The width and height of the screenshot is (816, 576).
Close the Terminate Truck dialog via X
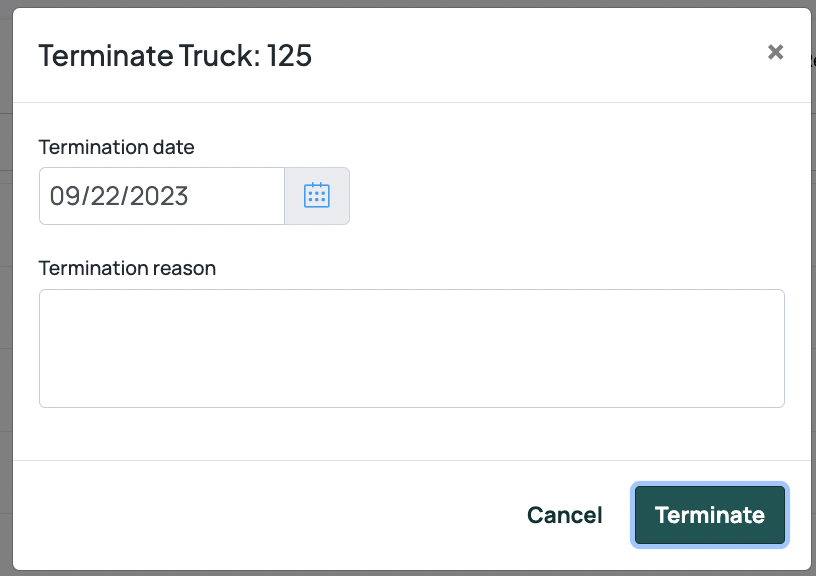[775, 52]
